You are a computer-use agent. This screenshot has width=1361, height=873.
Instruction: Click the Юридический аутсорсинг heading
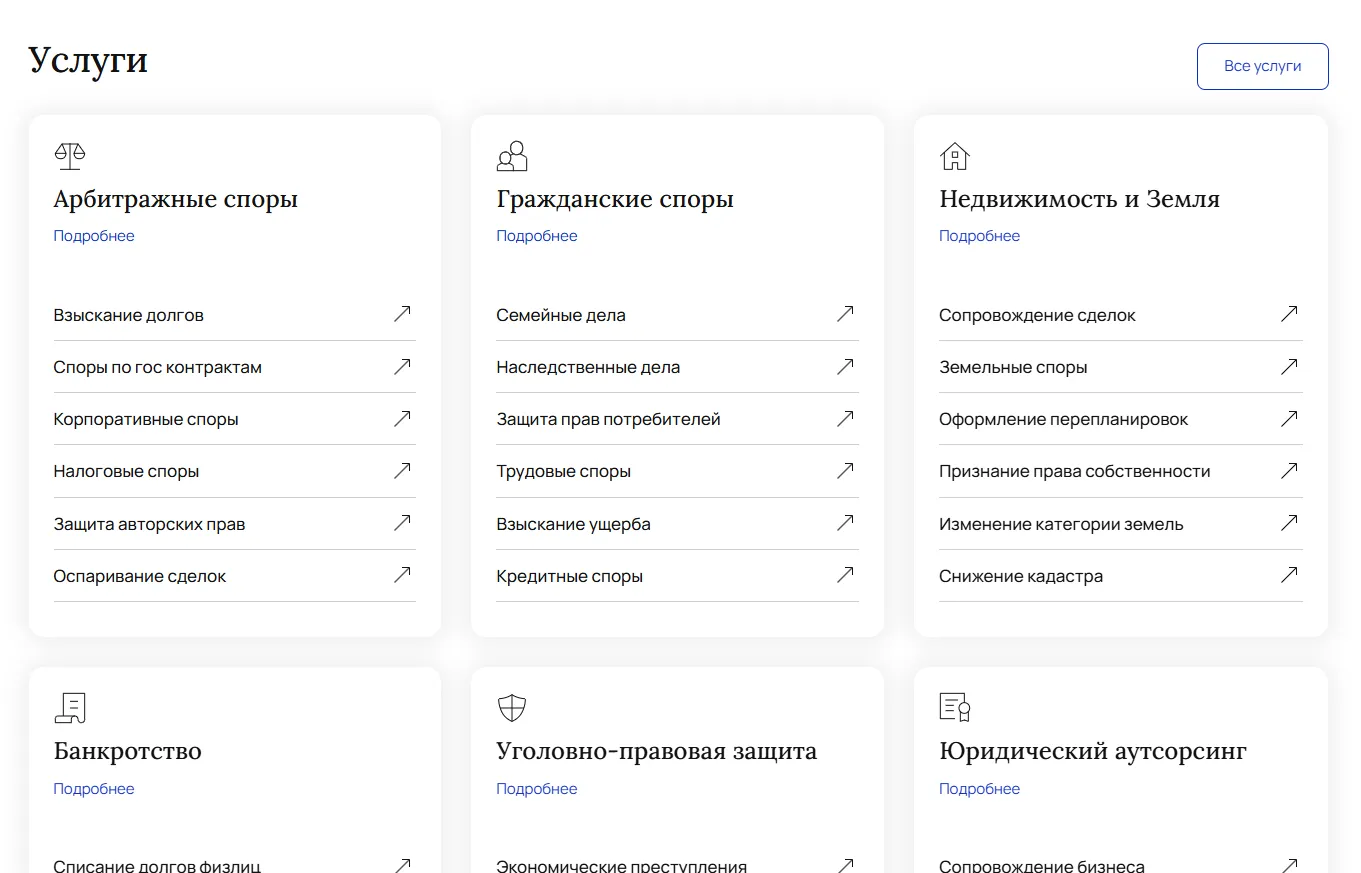(x=1093, y=751)
